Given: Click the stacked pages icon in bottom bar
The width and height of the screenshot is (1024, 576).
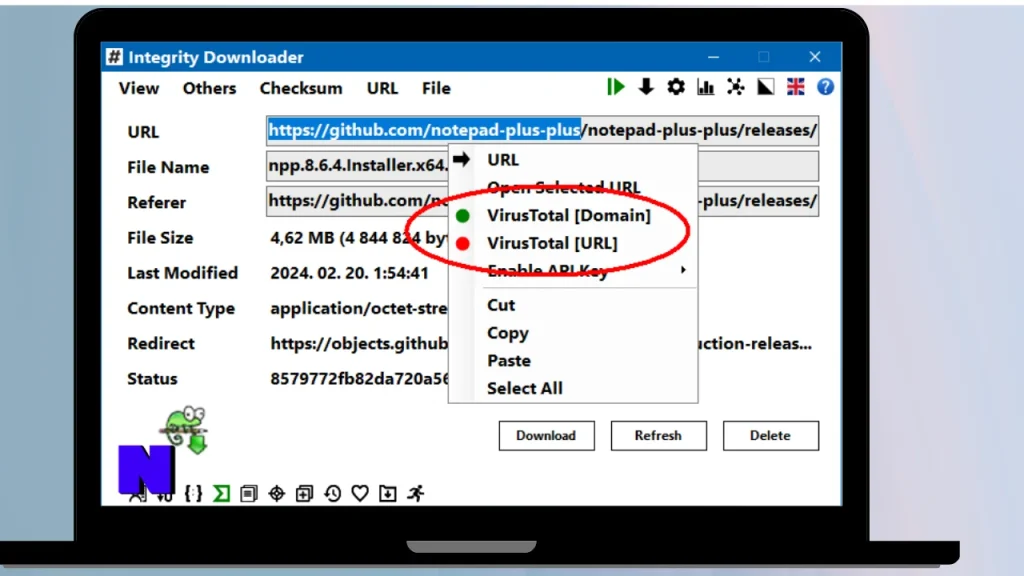Looking at the screenshot, I should [x=249, y=493].
